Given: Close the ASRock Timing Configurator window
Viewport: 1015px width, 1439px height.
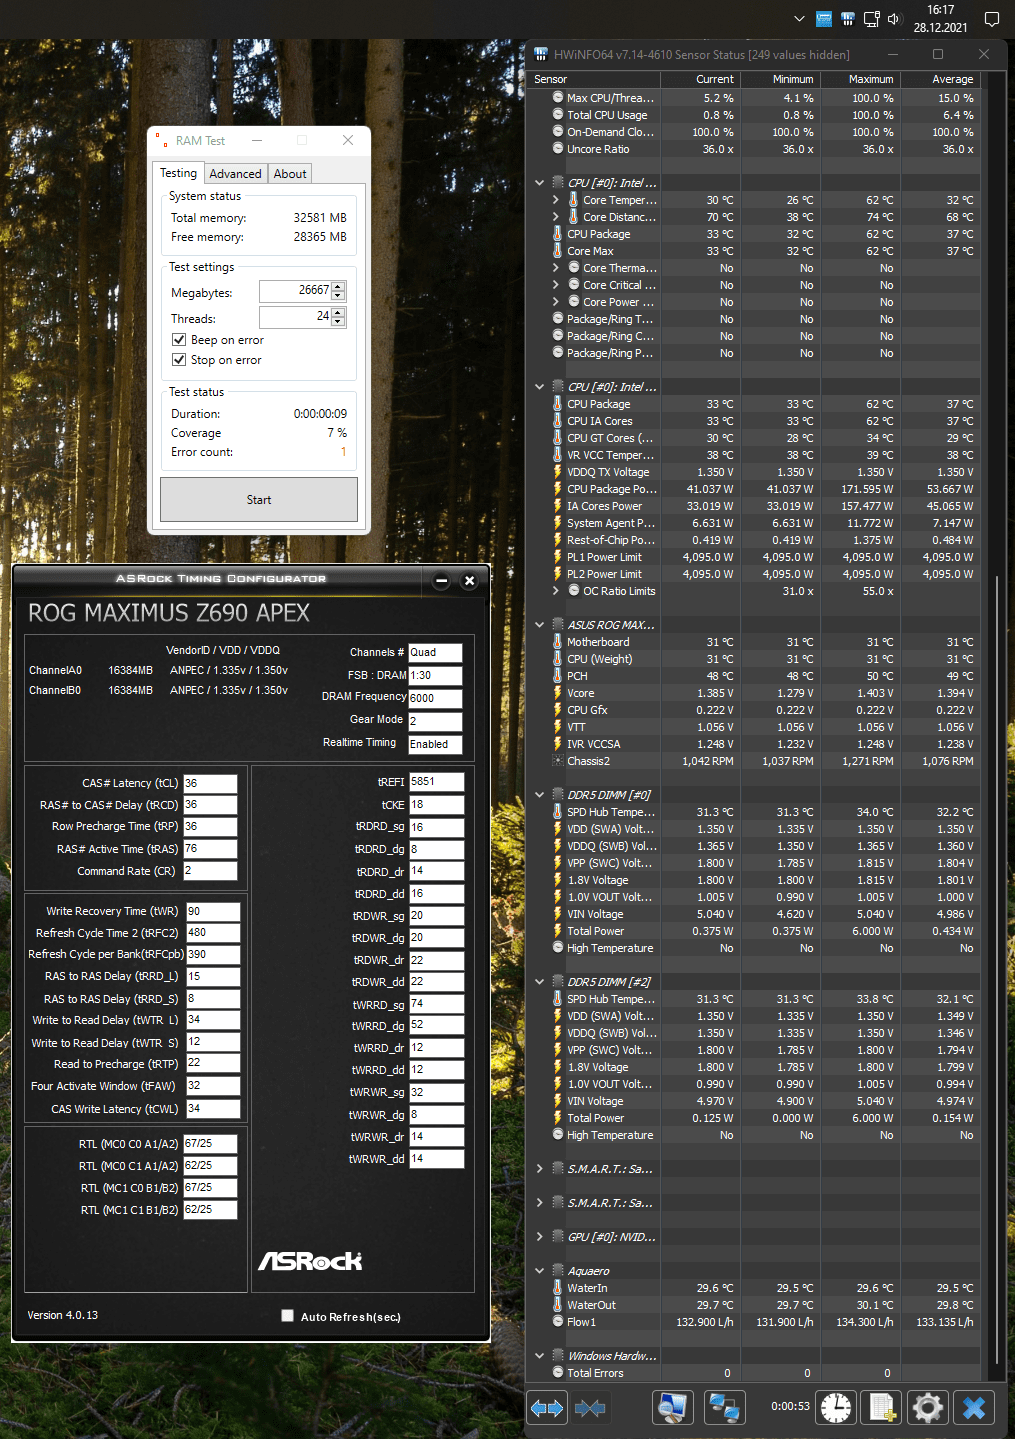Looking at the screenshot, I should 469,580.
